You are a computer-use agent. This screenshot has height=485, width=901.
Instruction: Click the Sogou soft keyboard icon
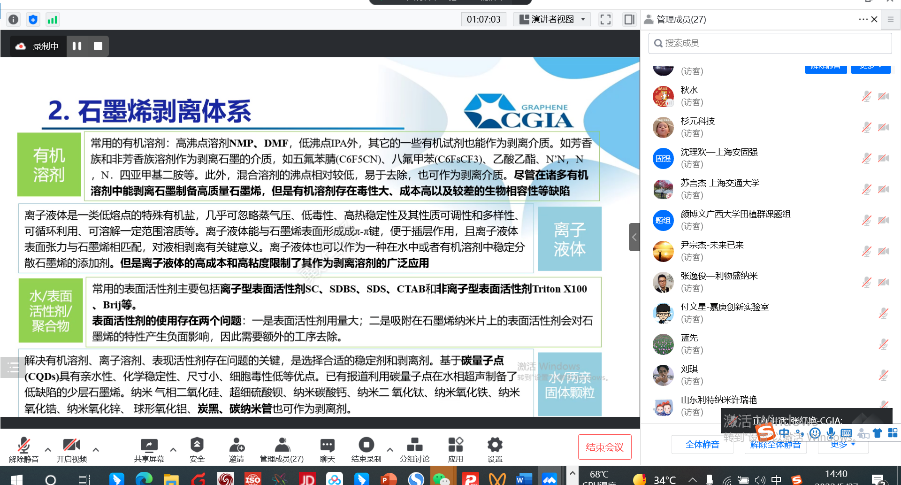(x=846, y=433)
